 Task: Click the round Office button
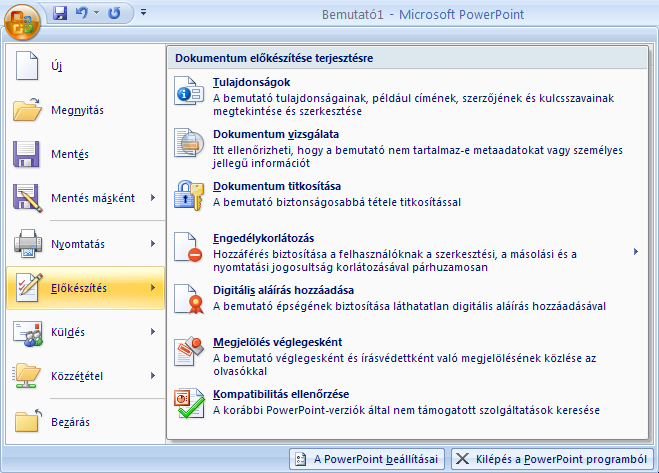click(22, 22)
